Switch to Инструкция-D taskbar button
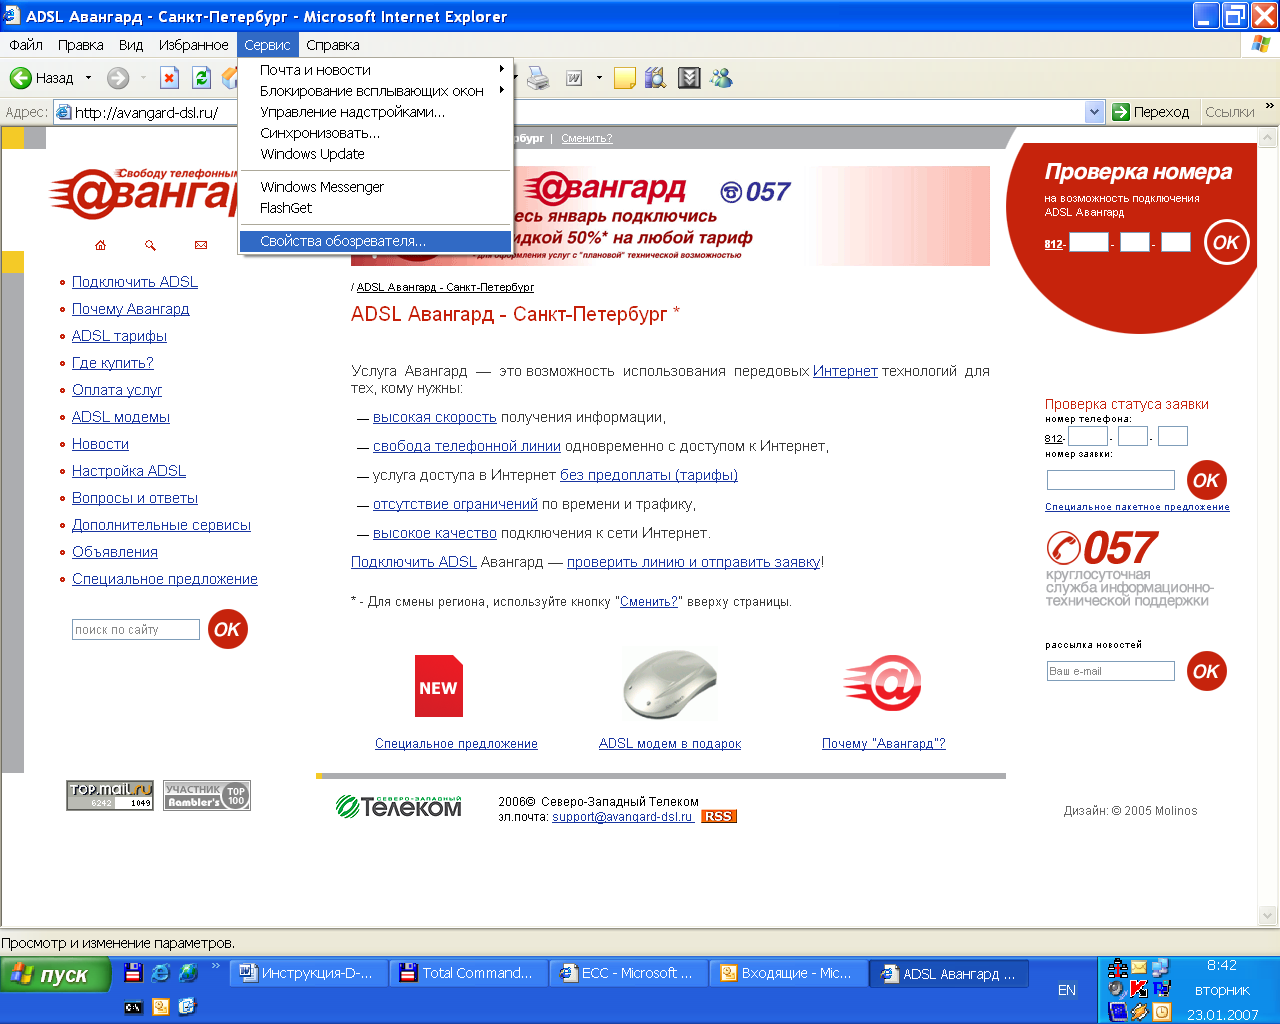The image size is (1280, 1024). point(308,973)
